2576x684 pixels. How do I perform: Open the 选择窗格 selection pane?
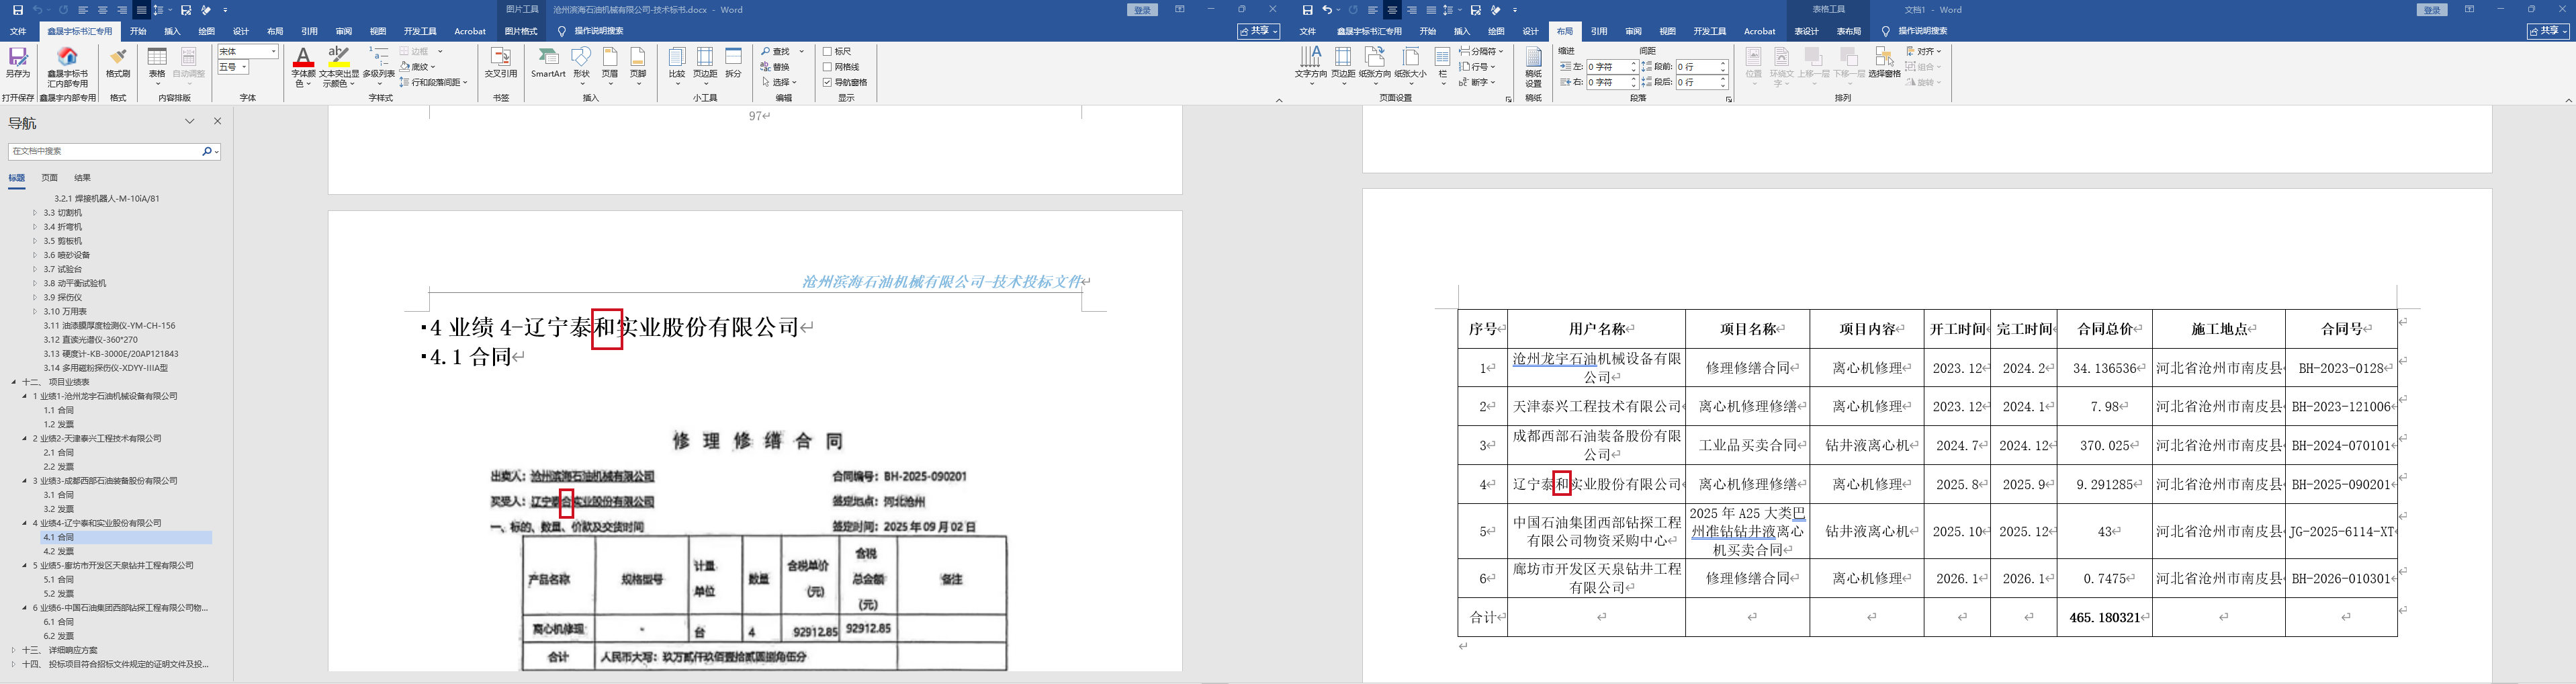1884,62
